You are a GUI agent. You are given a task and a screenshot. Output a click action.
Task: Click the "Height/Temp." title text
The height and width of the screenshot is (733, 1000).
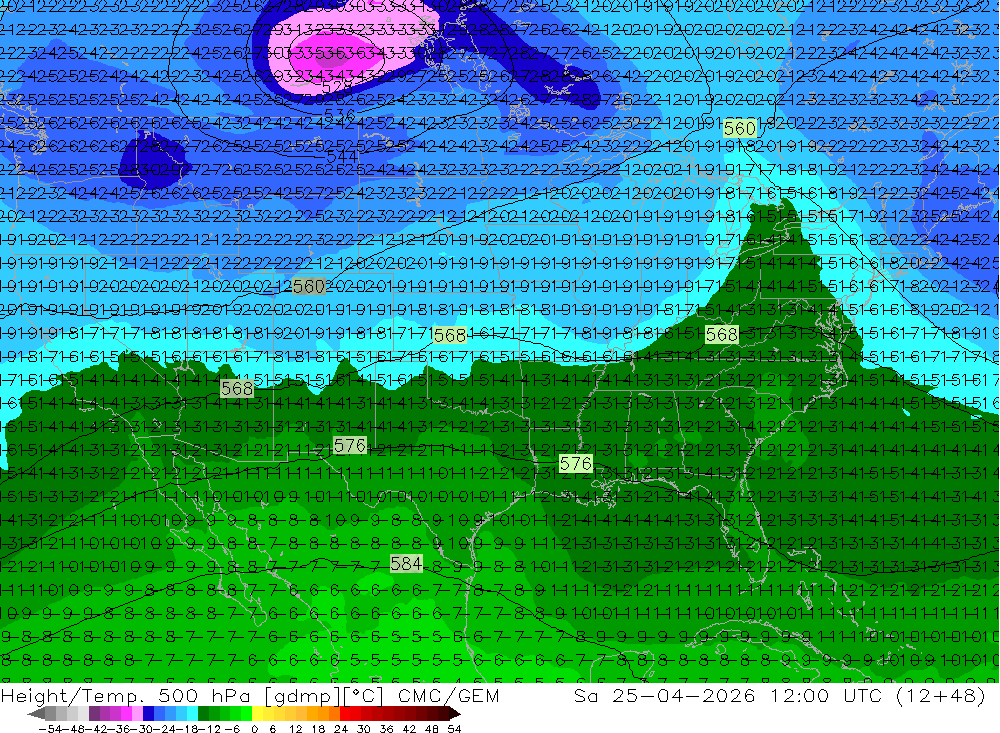[x=71, y=696]
